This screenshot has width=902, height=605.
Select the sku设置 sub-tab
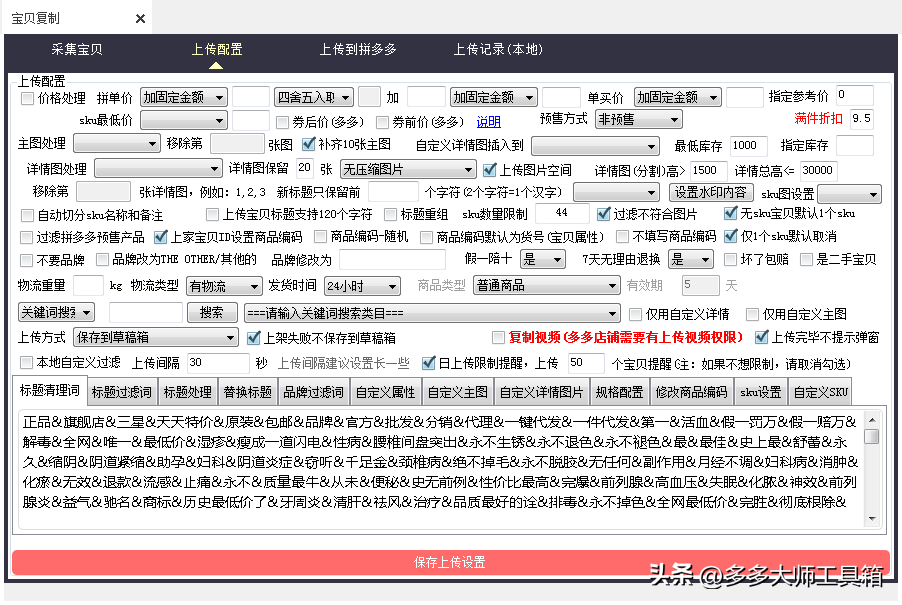(x=760, y=390)
